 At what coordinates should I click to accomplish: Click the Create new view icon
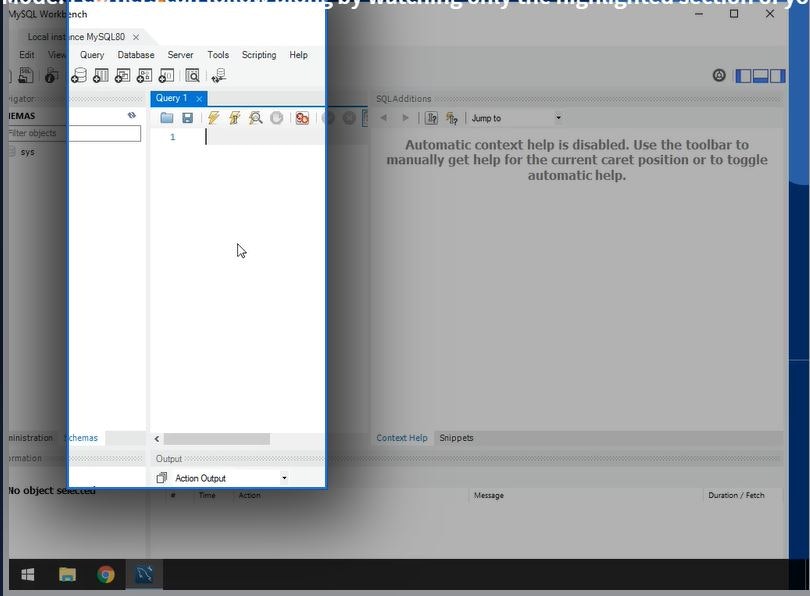(122, 75)
